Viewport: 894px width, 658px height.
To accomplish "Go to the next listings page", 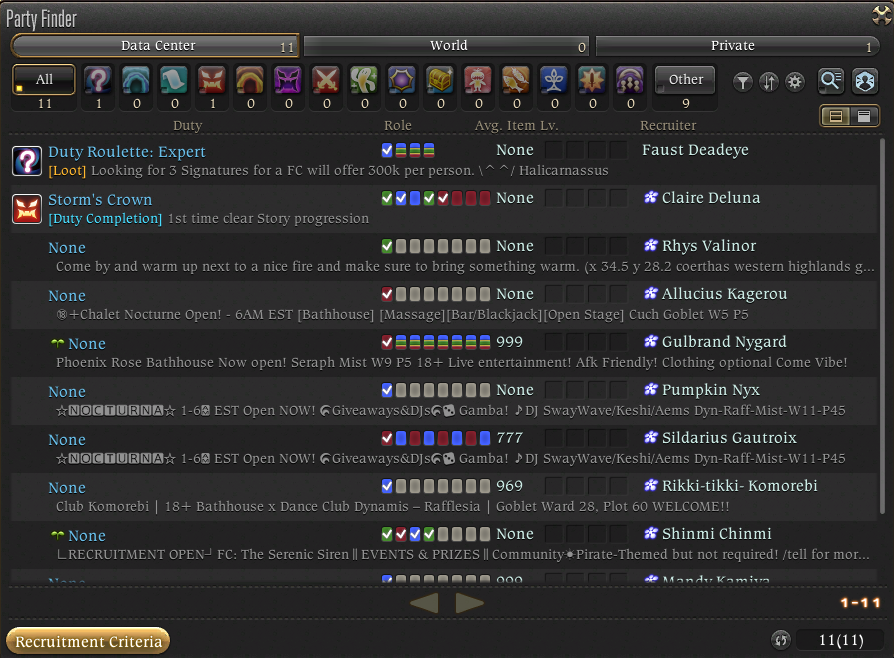I will (x=470, y=603).
